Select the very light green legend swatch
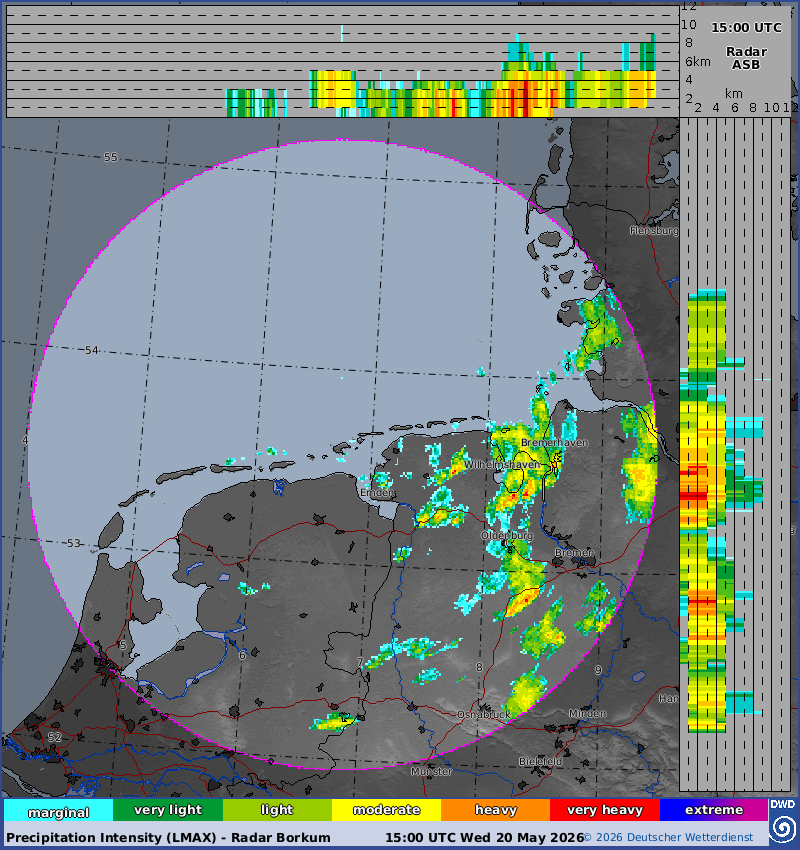The image size is (800, 850). tap(168, 810)
